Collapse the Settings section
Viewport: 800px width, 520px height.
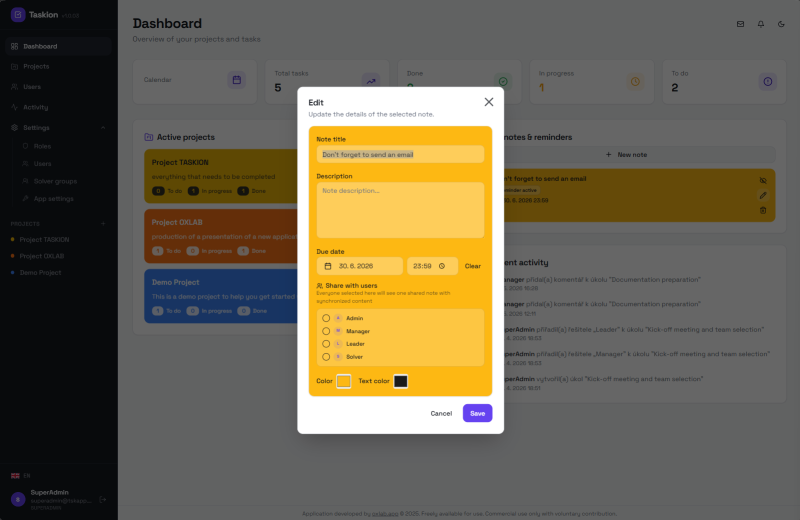pyautogui.click(x=59, y=128)
